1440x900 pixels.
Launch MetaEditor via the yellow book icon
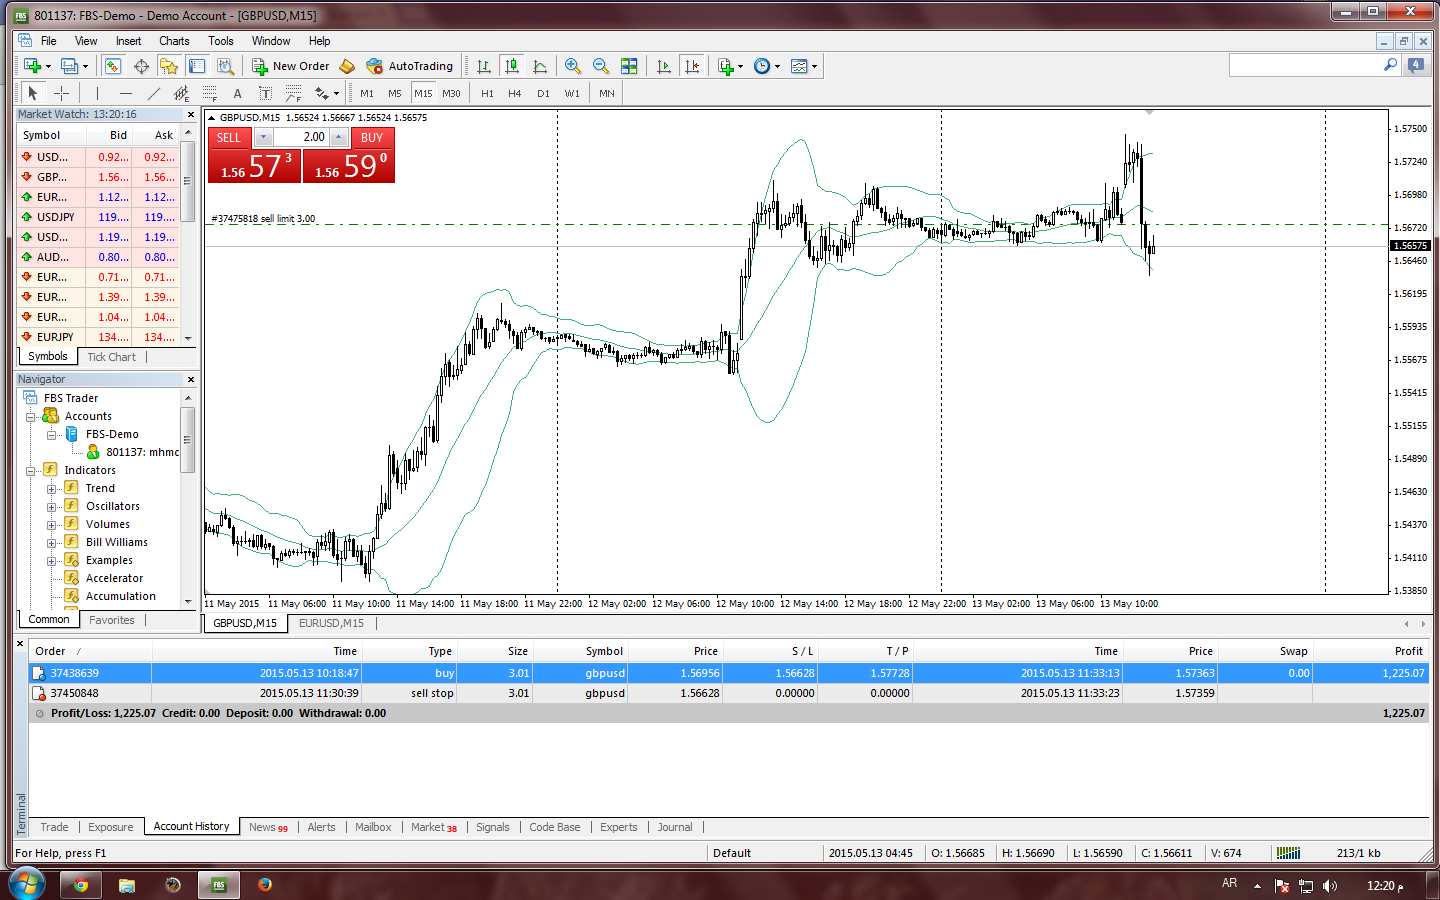(347, 66)
